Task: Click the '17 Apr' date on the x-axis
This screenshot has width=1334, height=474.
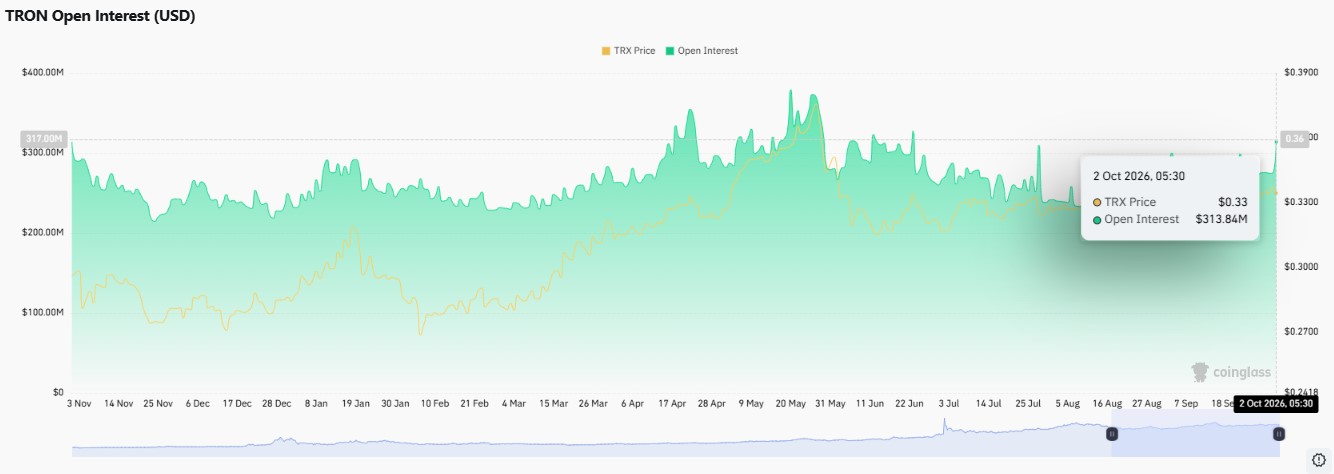Action: 672,404
